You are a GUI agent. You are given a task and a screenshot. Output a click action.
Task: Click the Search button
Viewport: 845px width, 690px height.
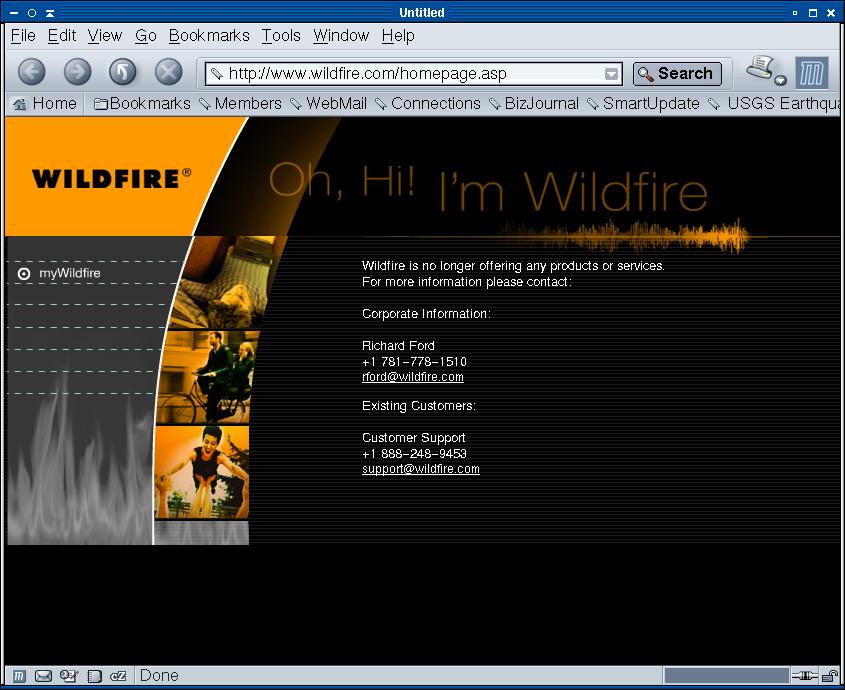[x=677, y=74]
